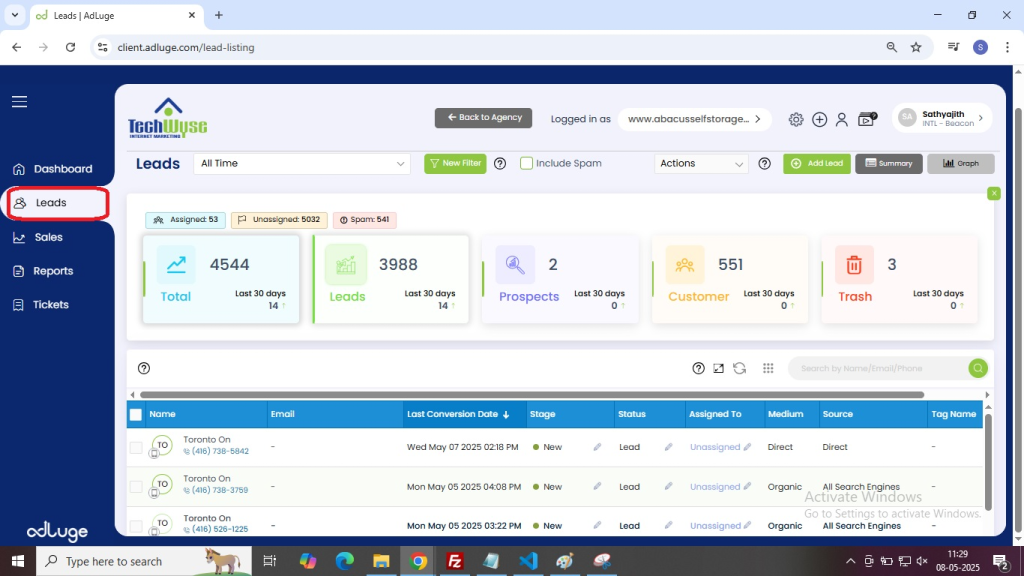
Task: Click the settings gear icon in header
Action: coord(796,119)
